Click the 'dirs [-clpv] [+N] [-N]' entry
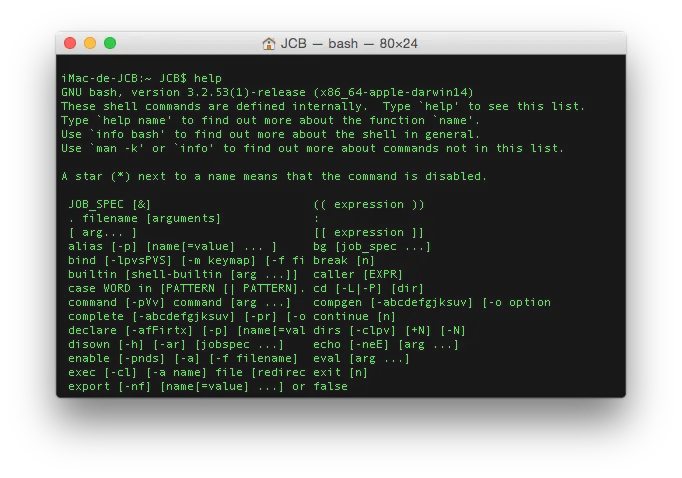 389,330
